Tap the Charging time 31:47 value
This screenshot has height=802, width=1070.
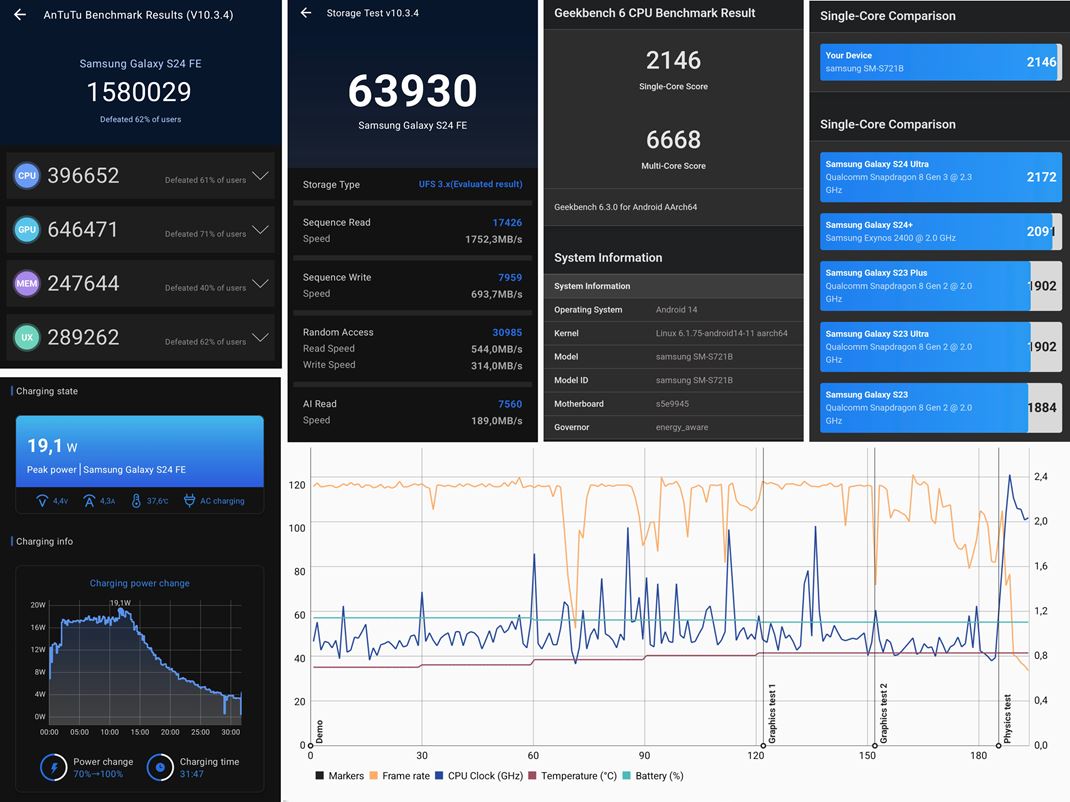191,774
